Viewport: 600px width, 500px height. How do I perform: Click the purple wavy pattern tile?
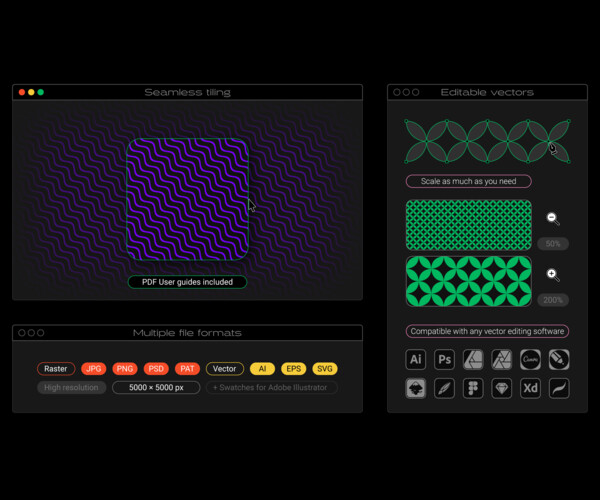click(188, 199)
